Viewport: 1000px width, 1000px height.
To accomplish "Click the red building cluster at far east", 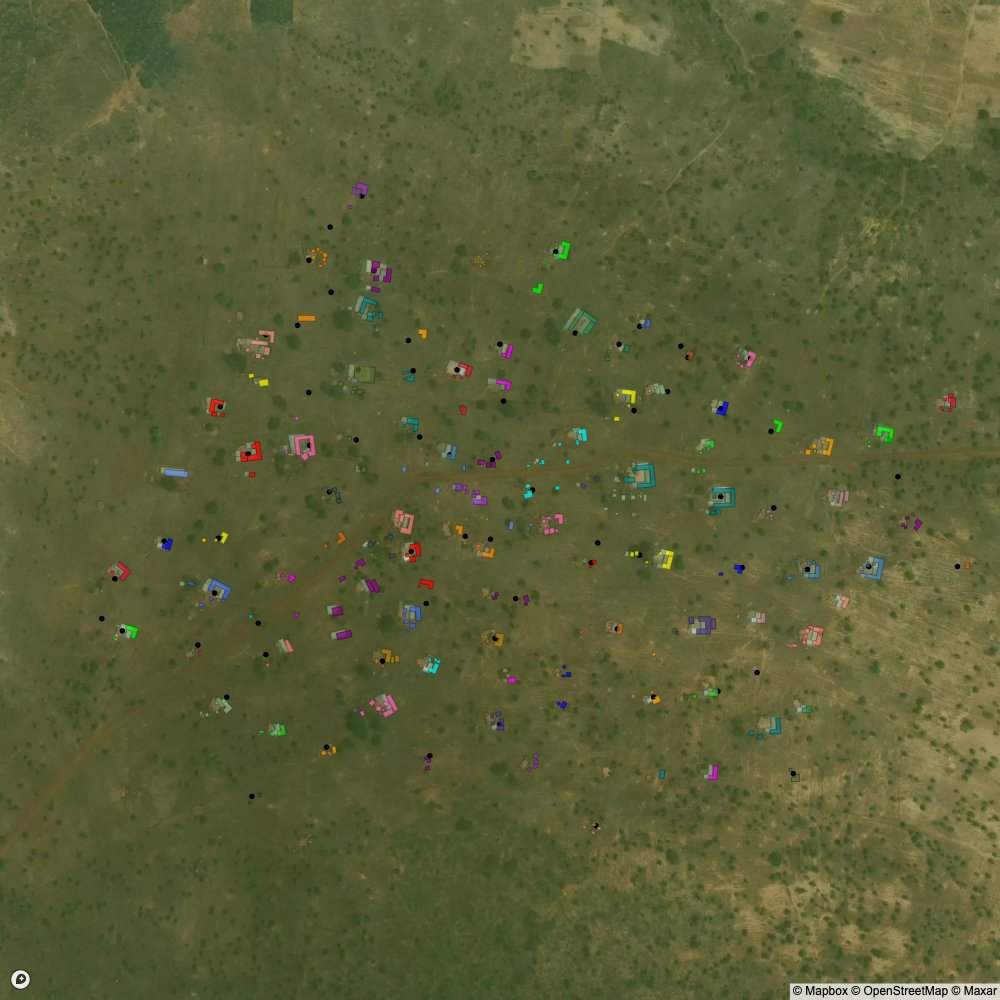I will 946,402.
